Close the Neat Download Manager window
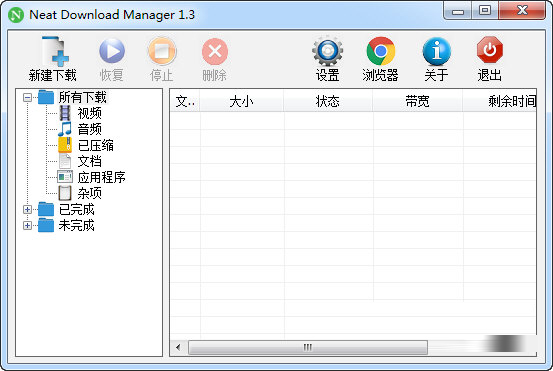This screenshot has width=553, height=371. click(x=522, y=11)
